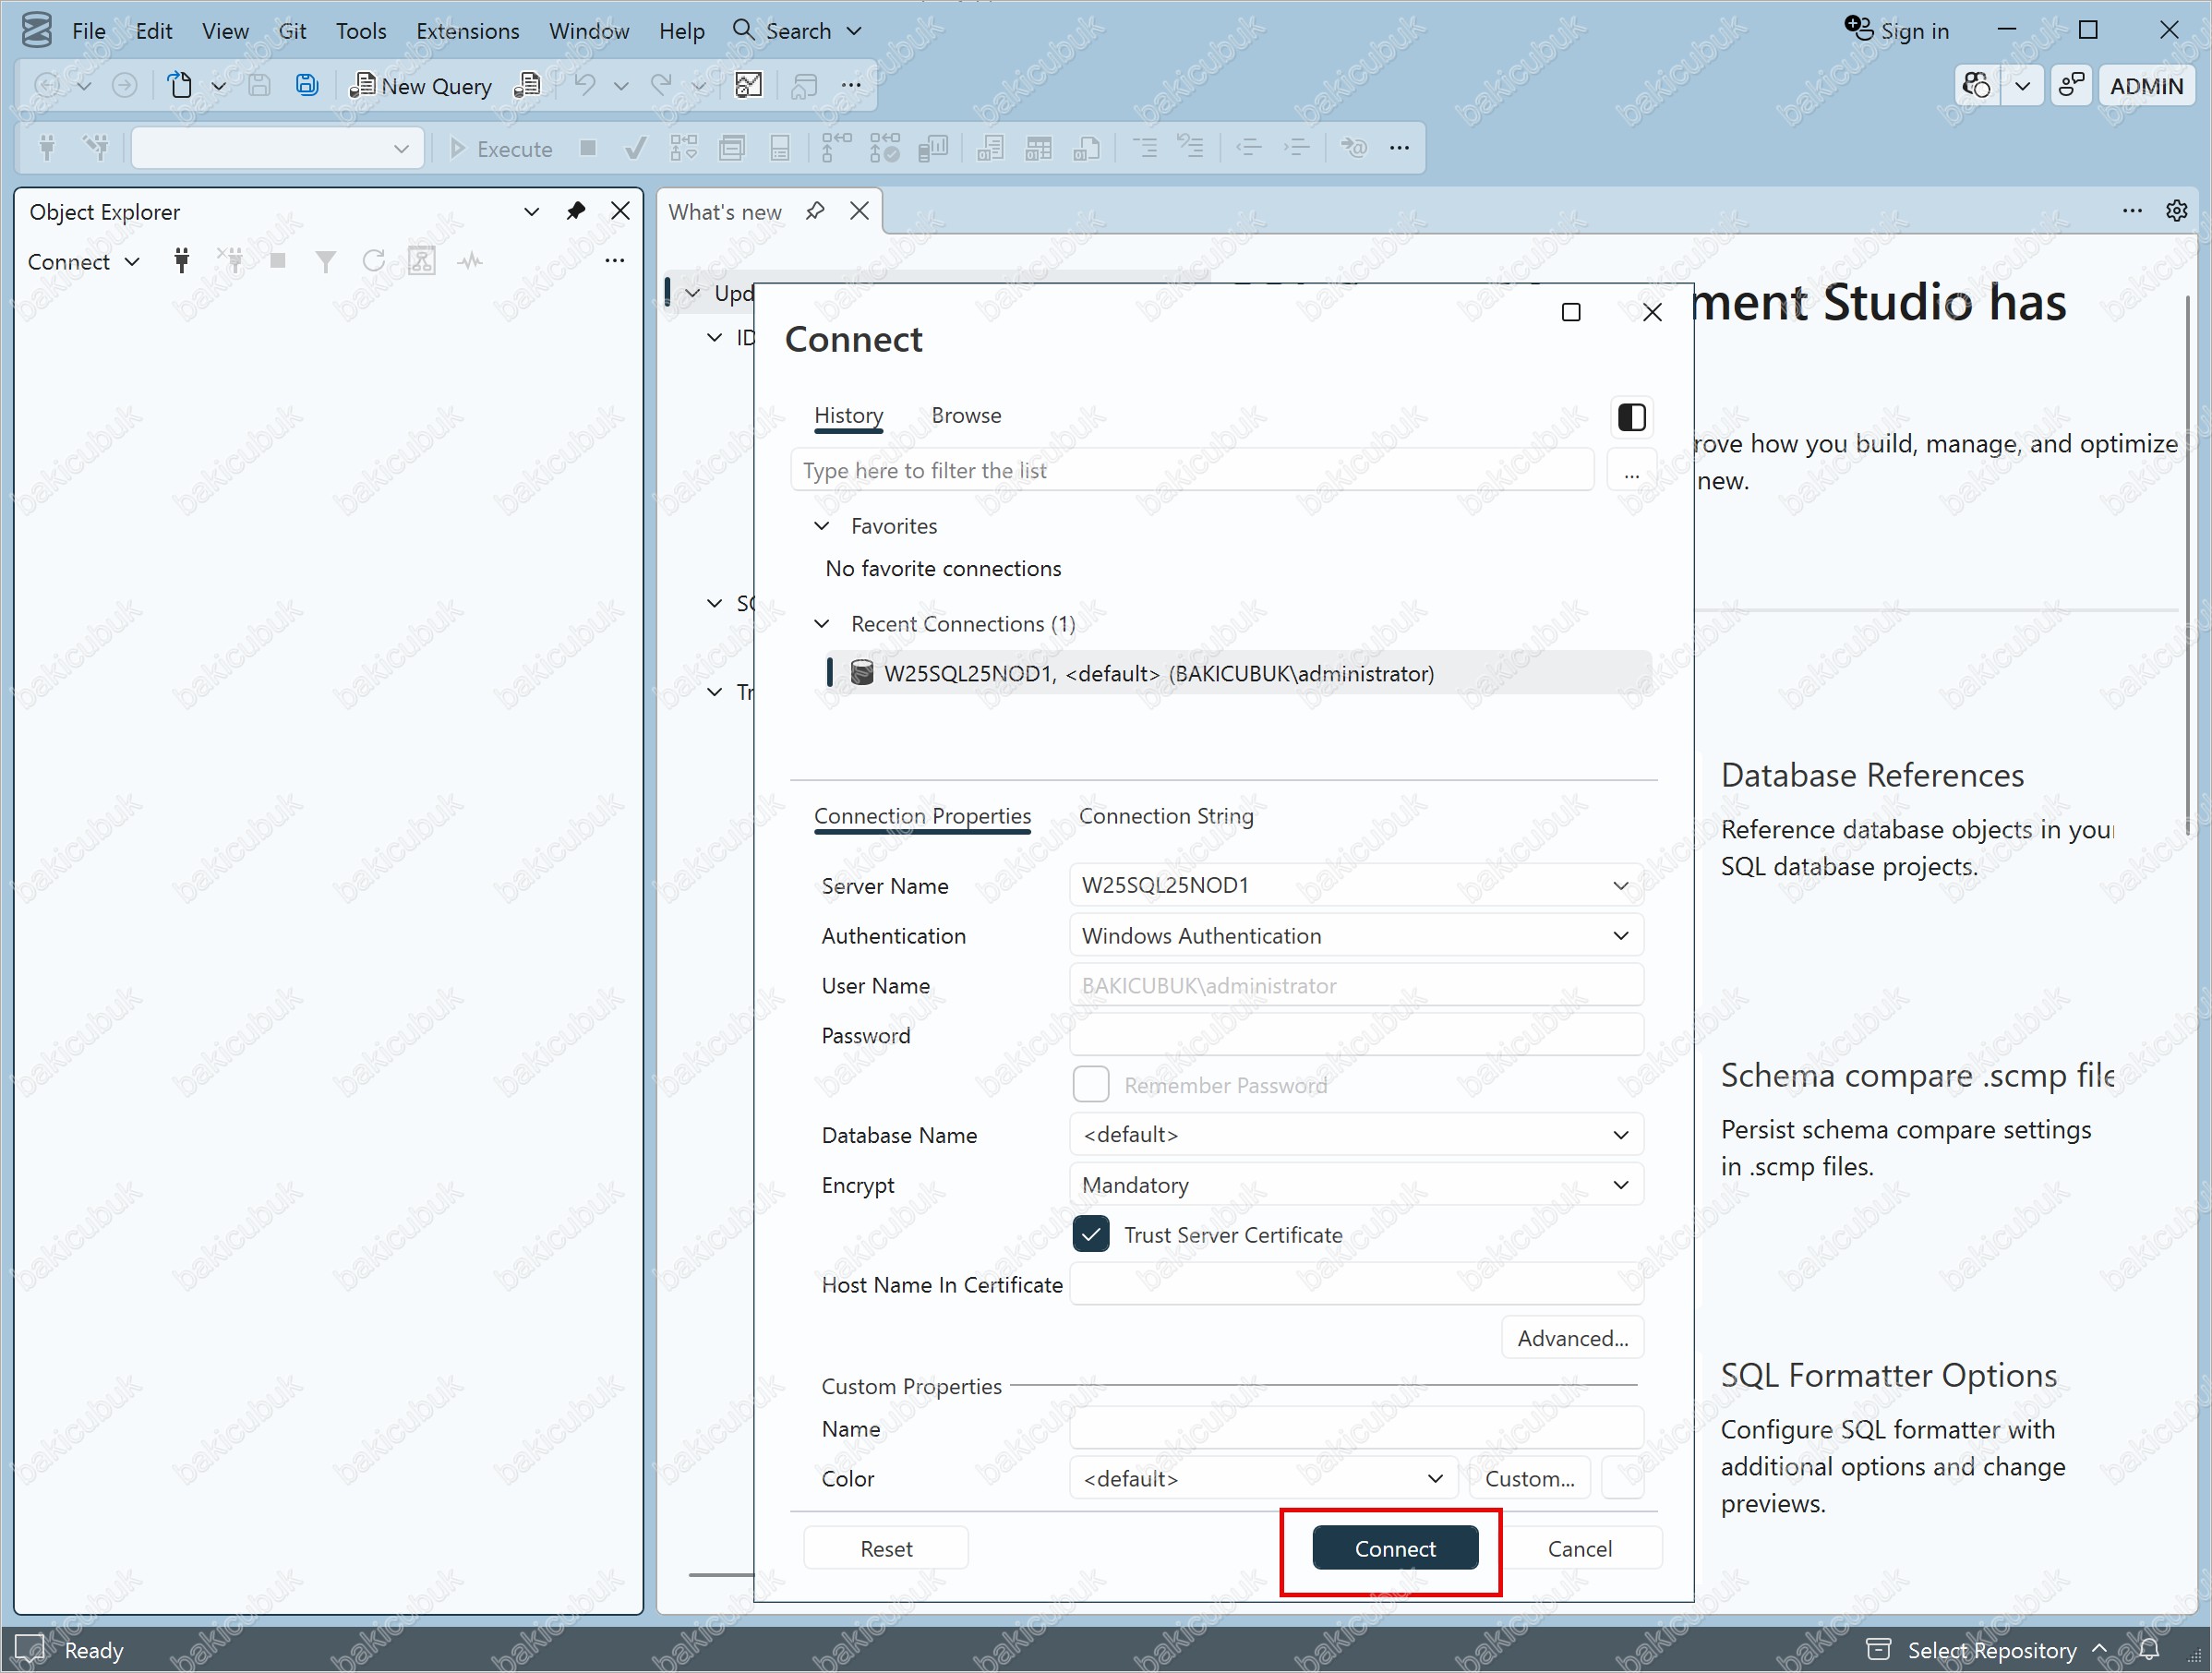Click the Decrease Indent icon in the SQL toolbar

(x=1248, y=148)
